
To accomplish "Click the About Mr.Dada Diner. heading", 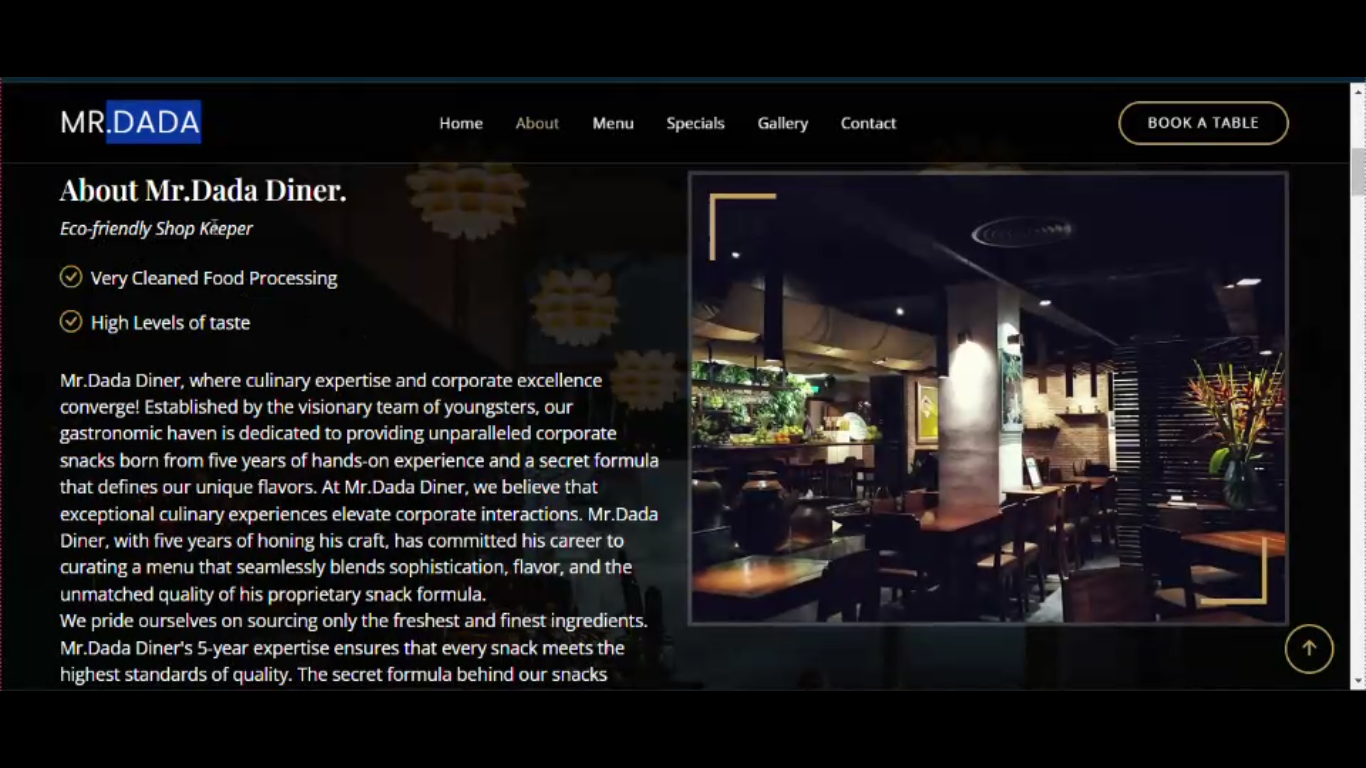I will (203, 190).
